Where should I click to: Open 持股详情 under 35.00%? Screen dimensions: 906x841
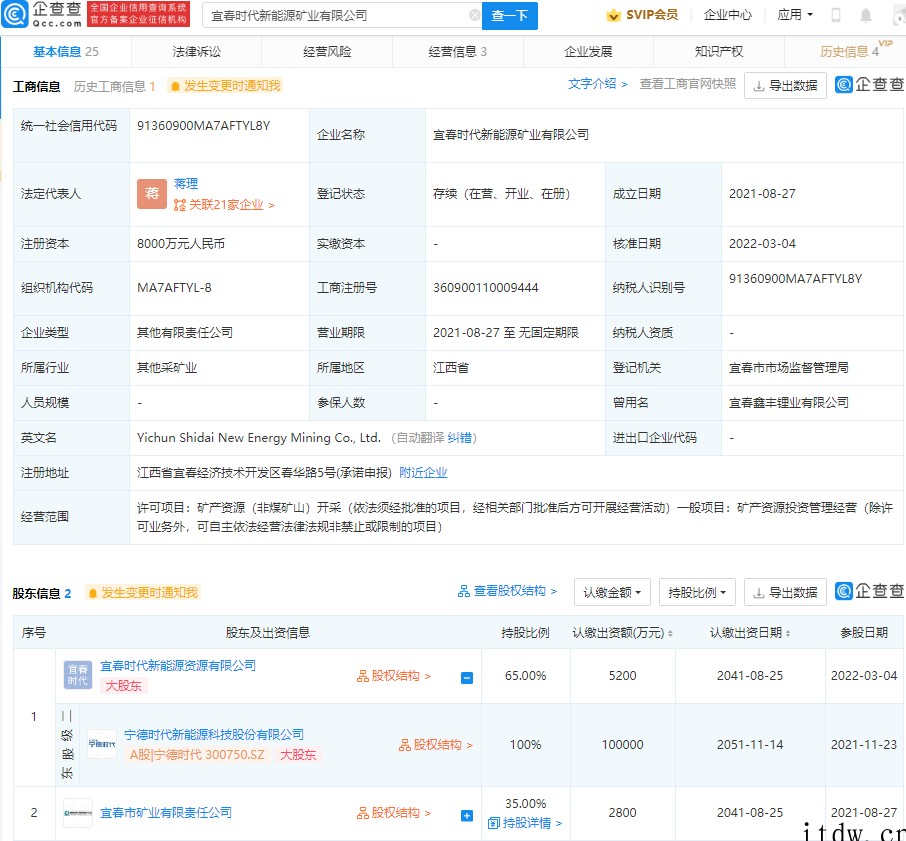tap(525, 823)
